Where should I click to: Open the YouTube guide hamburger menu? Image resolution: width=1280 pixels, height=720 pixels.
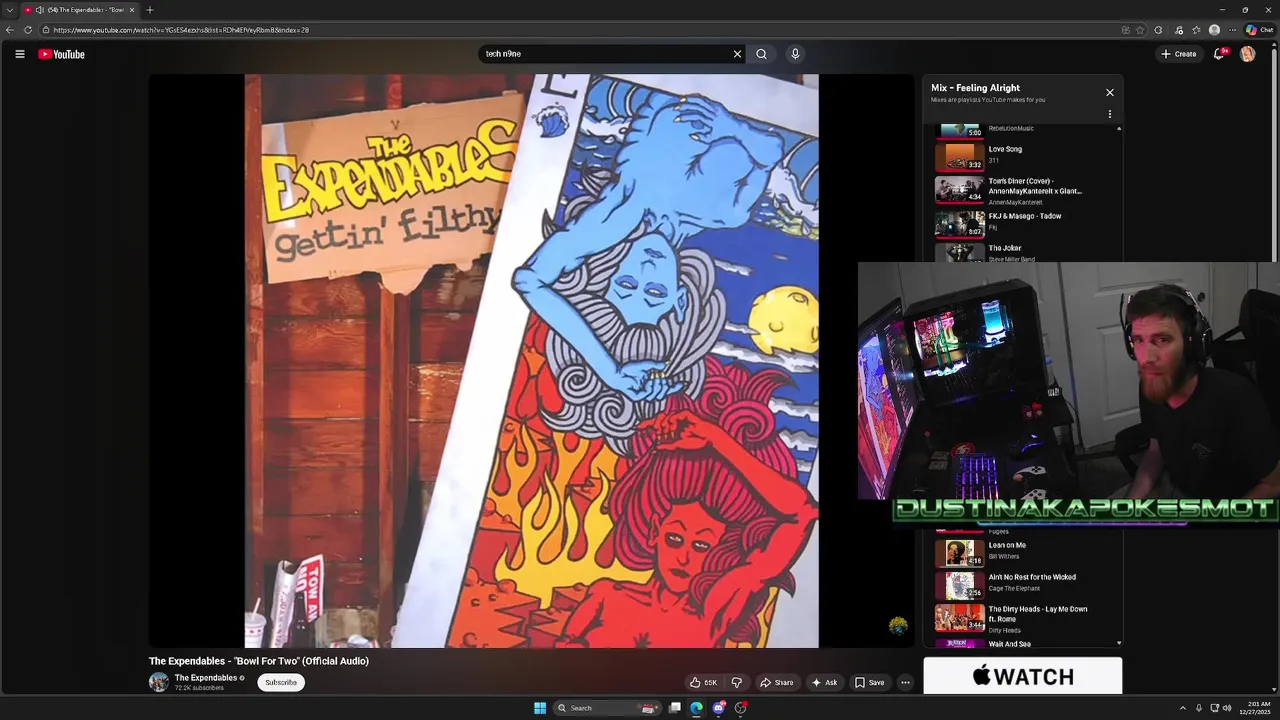(20, 54)
